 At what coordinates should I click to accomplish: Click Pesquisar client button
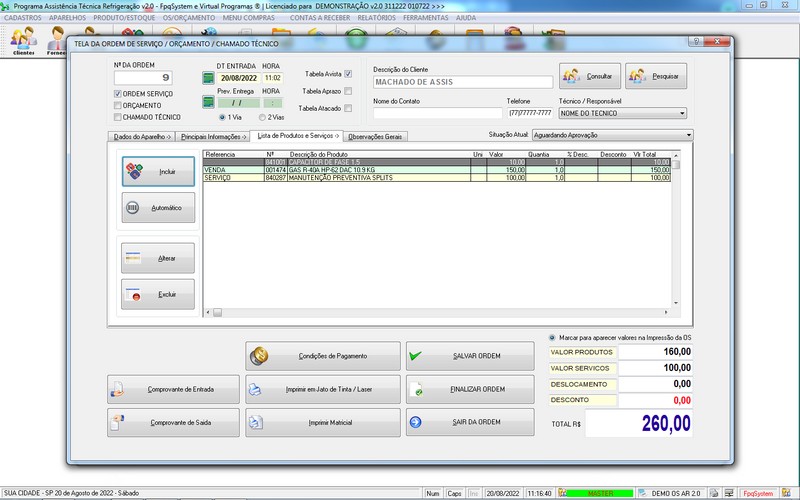point(656,76)
